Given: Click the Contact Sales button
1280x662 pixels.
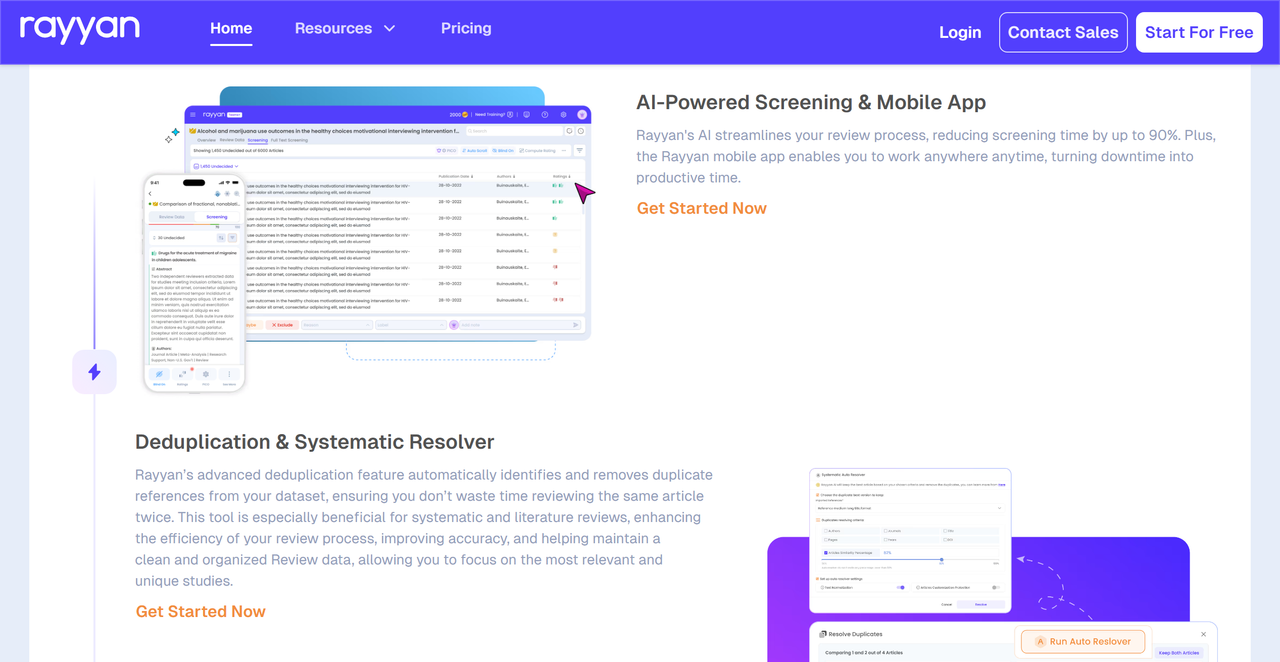Looking at the screenshot, I should coord(1063,32).
